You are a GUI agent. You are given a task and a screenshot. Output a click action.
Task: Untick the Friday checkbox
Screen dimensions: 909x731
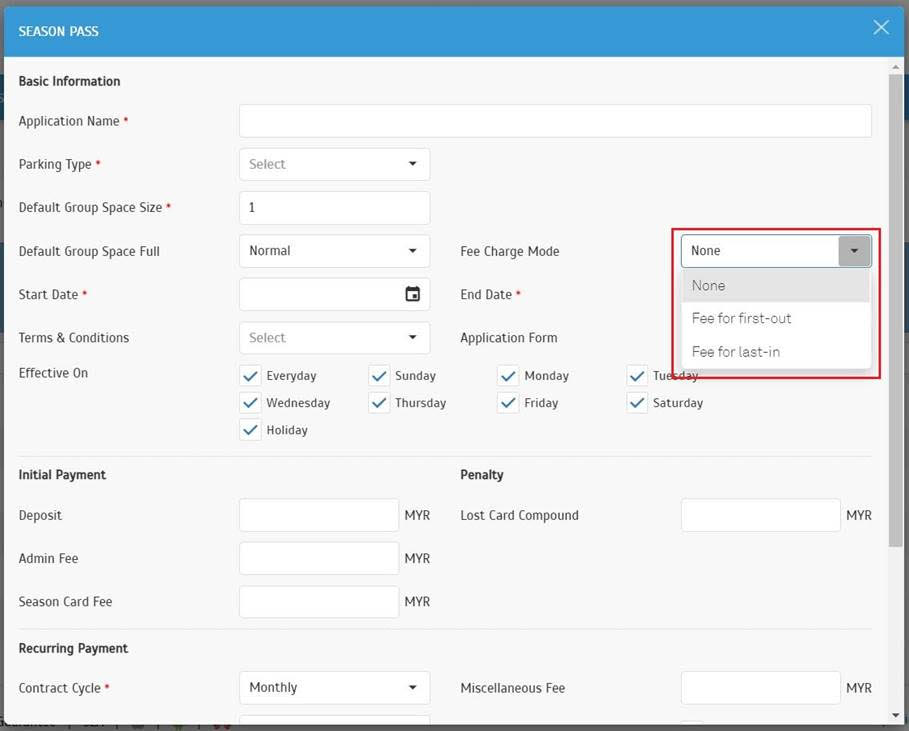pyautogui.click(x=508, y=403)
